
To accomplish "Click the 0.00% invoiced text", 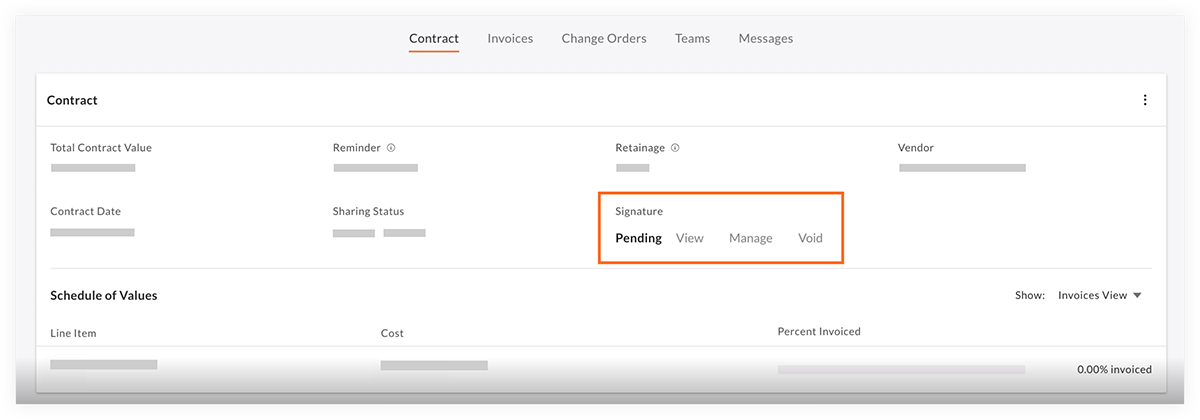I will [1114, 369].
